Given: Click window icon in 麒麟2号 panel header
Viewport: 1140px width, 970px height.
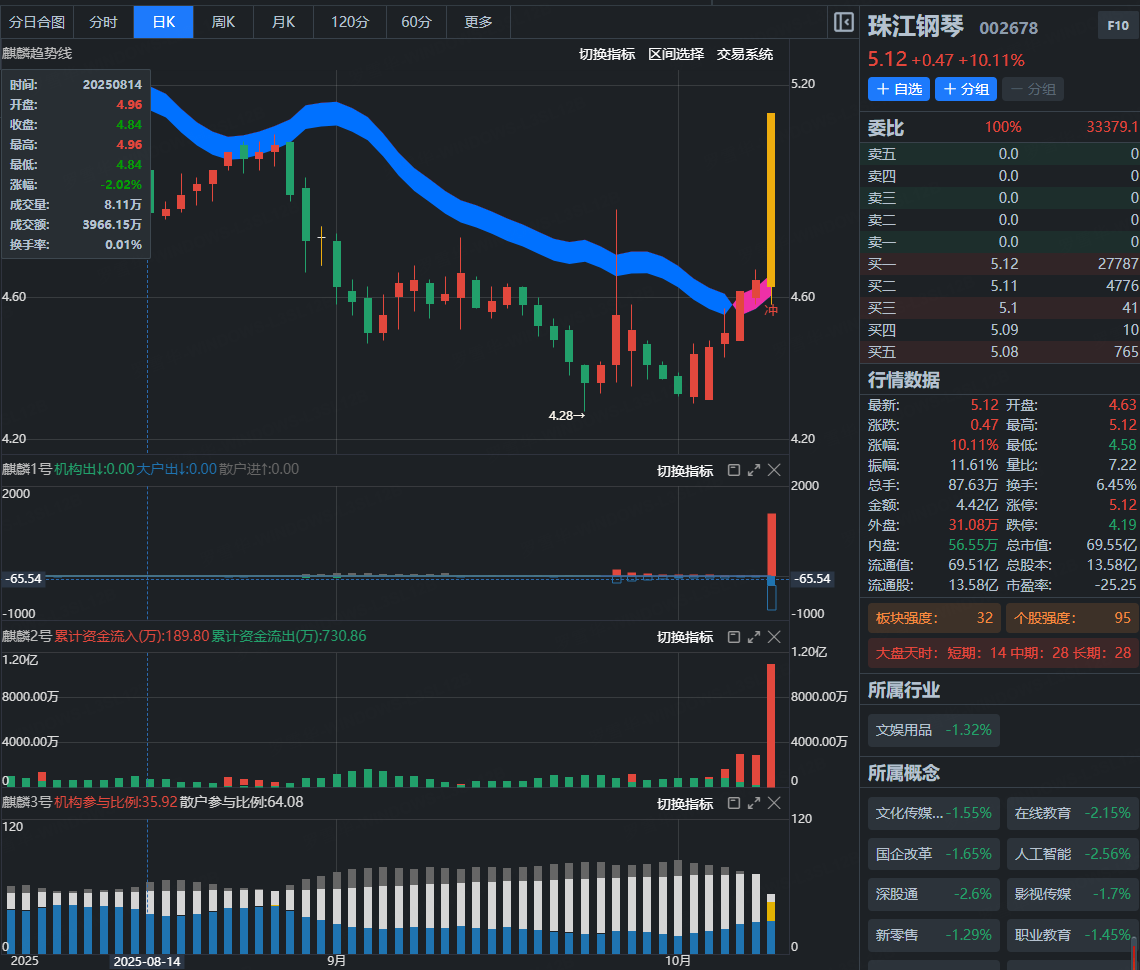Looking at the screenshot, I should [x=733, y=637].
